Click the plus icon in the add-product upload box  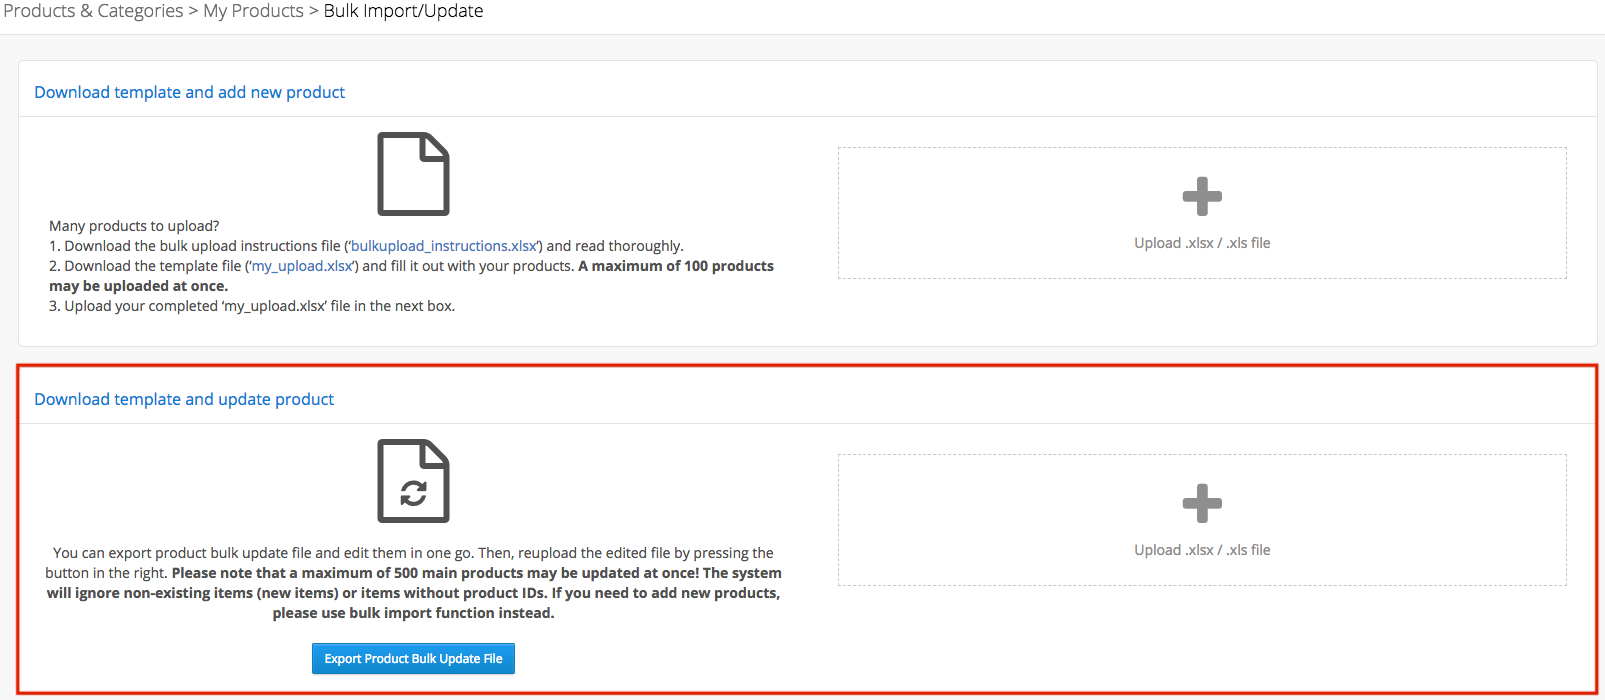point(1202,197)
